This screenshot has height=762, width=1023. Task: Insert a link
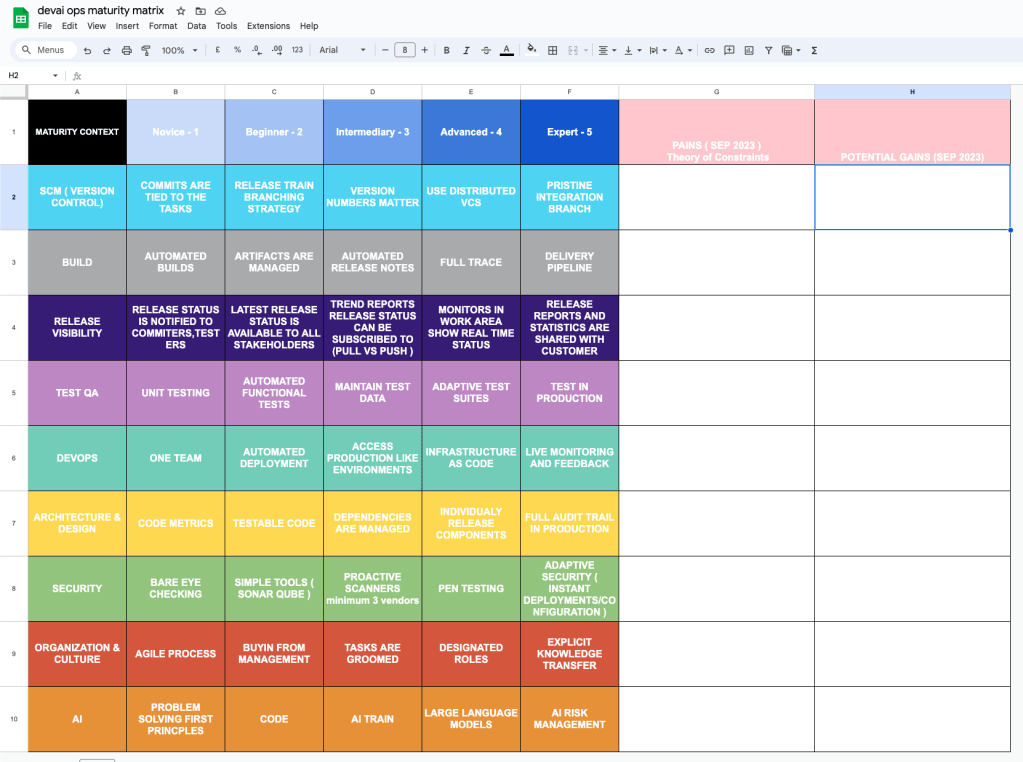click(709, 50)
